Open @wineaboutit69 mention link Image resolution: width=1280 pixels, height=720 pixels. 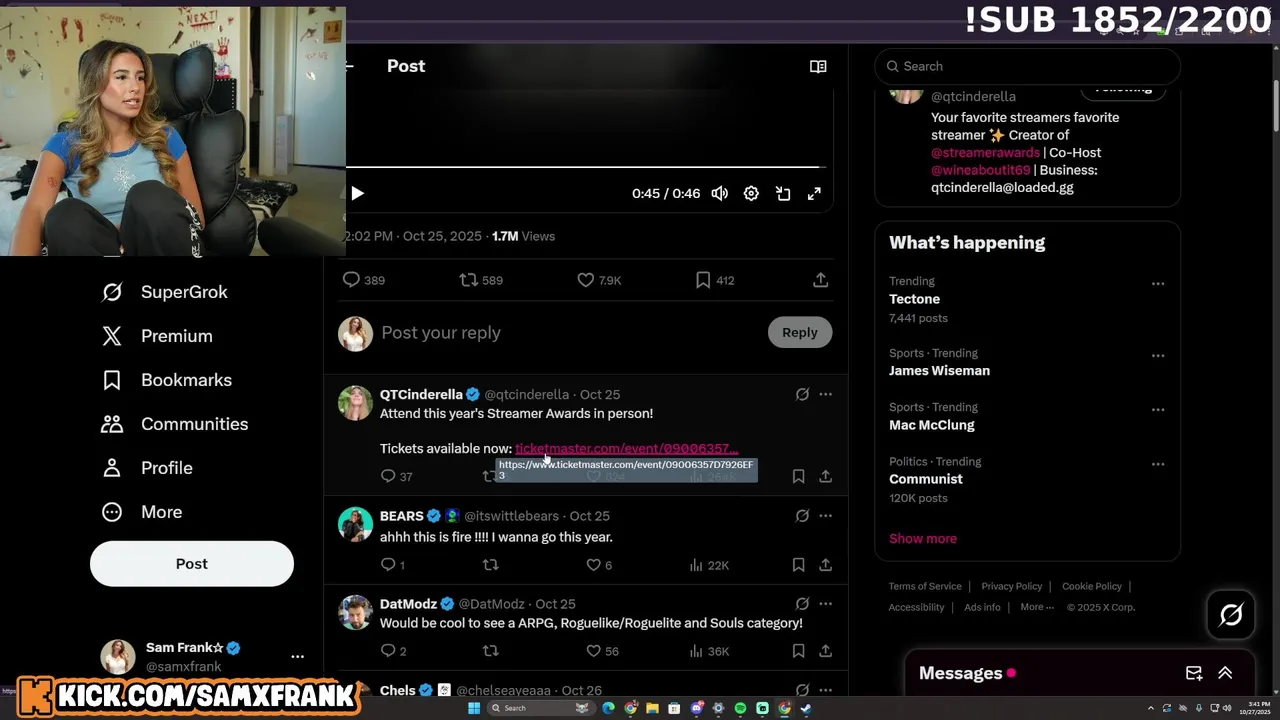tap(980, 170)
